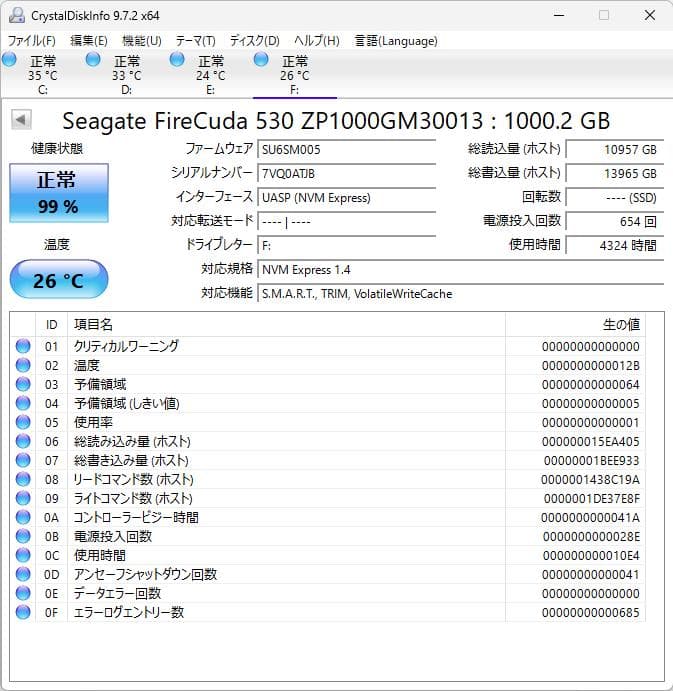Click the status orb of row 04 予備領域 (しきい値)
Viewport: 673px width, 691px height.
23,403
